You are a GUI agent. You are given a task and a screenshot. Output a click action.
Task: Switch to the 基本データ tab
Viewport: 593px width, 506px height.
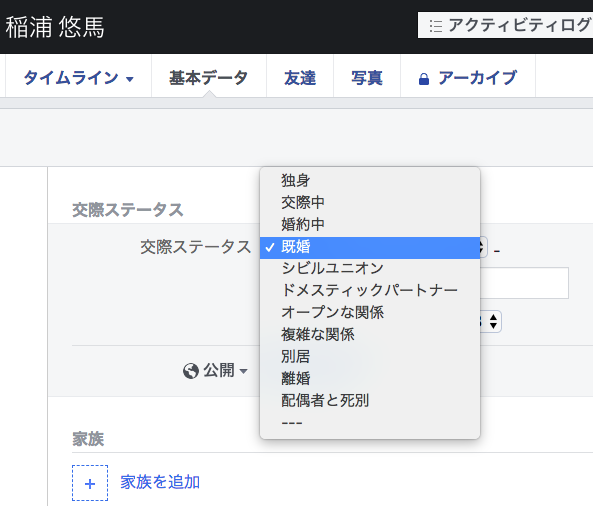tap(209, 77)
